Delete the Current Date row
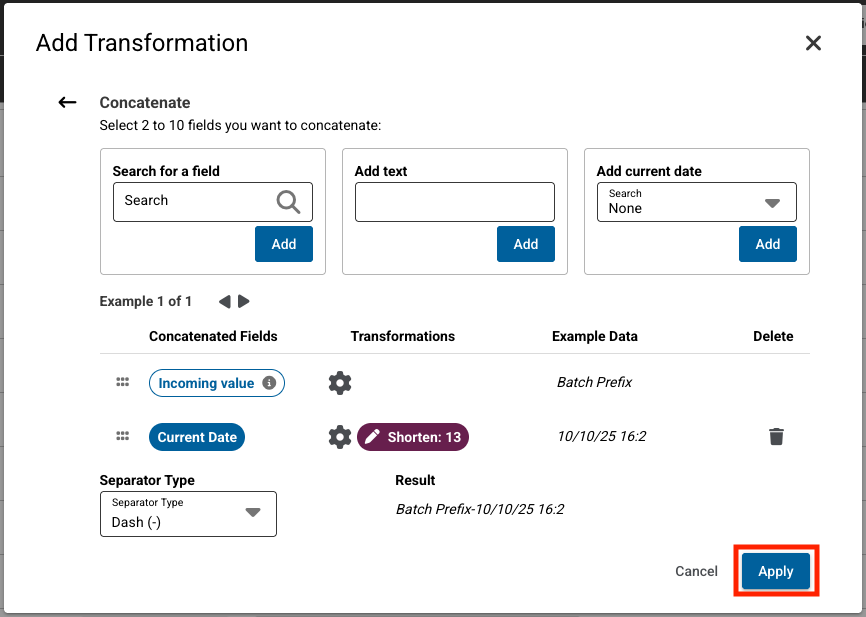The image size is (866, 617). pyautogui.click(x=776, y=436)
